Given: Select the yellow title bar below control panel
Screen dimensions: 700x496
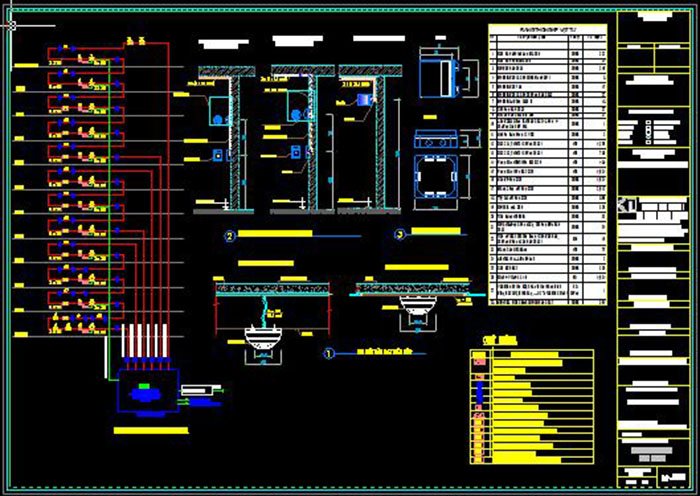Looking at the screenshot, I should coord(150,430).
